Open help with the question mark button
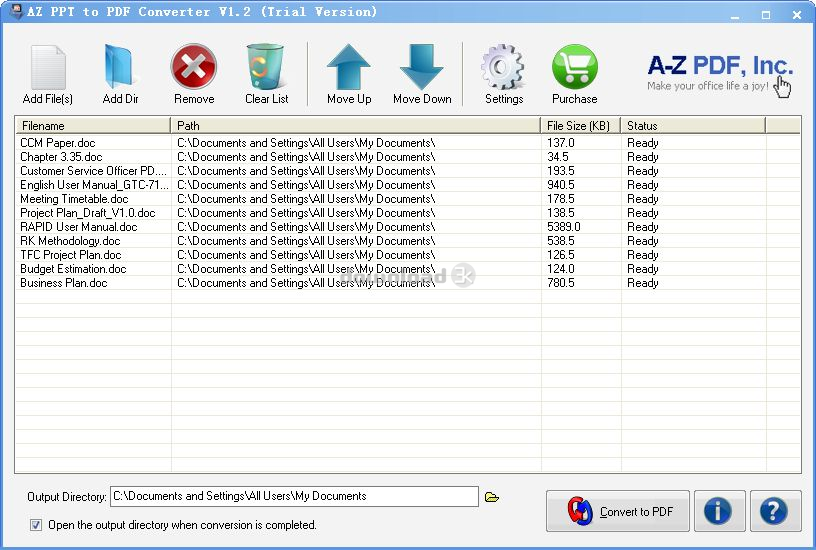816x550 pixels. (775, 511)
